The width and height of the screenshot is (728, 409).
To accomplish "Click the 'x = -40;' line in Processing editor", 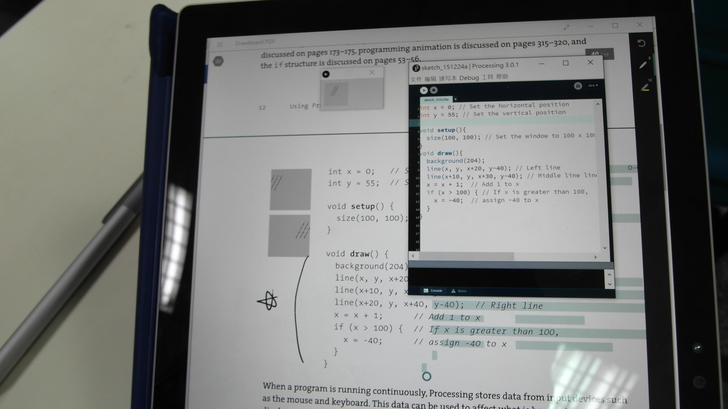I will 486,200.
